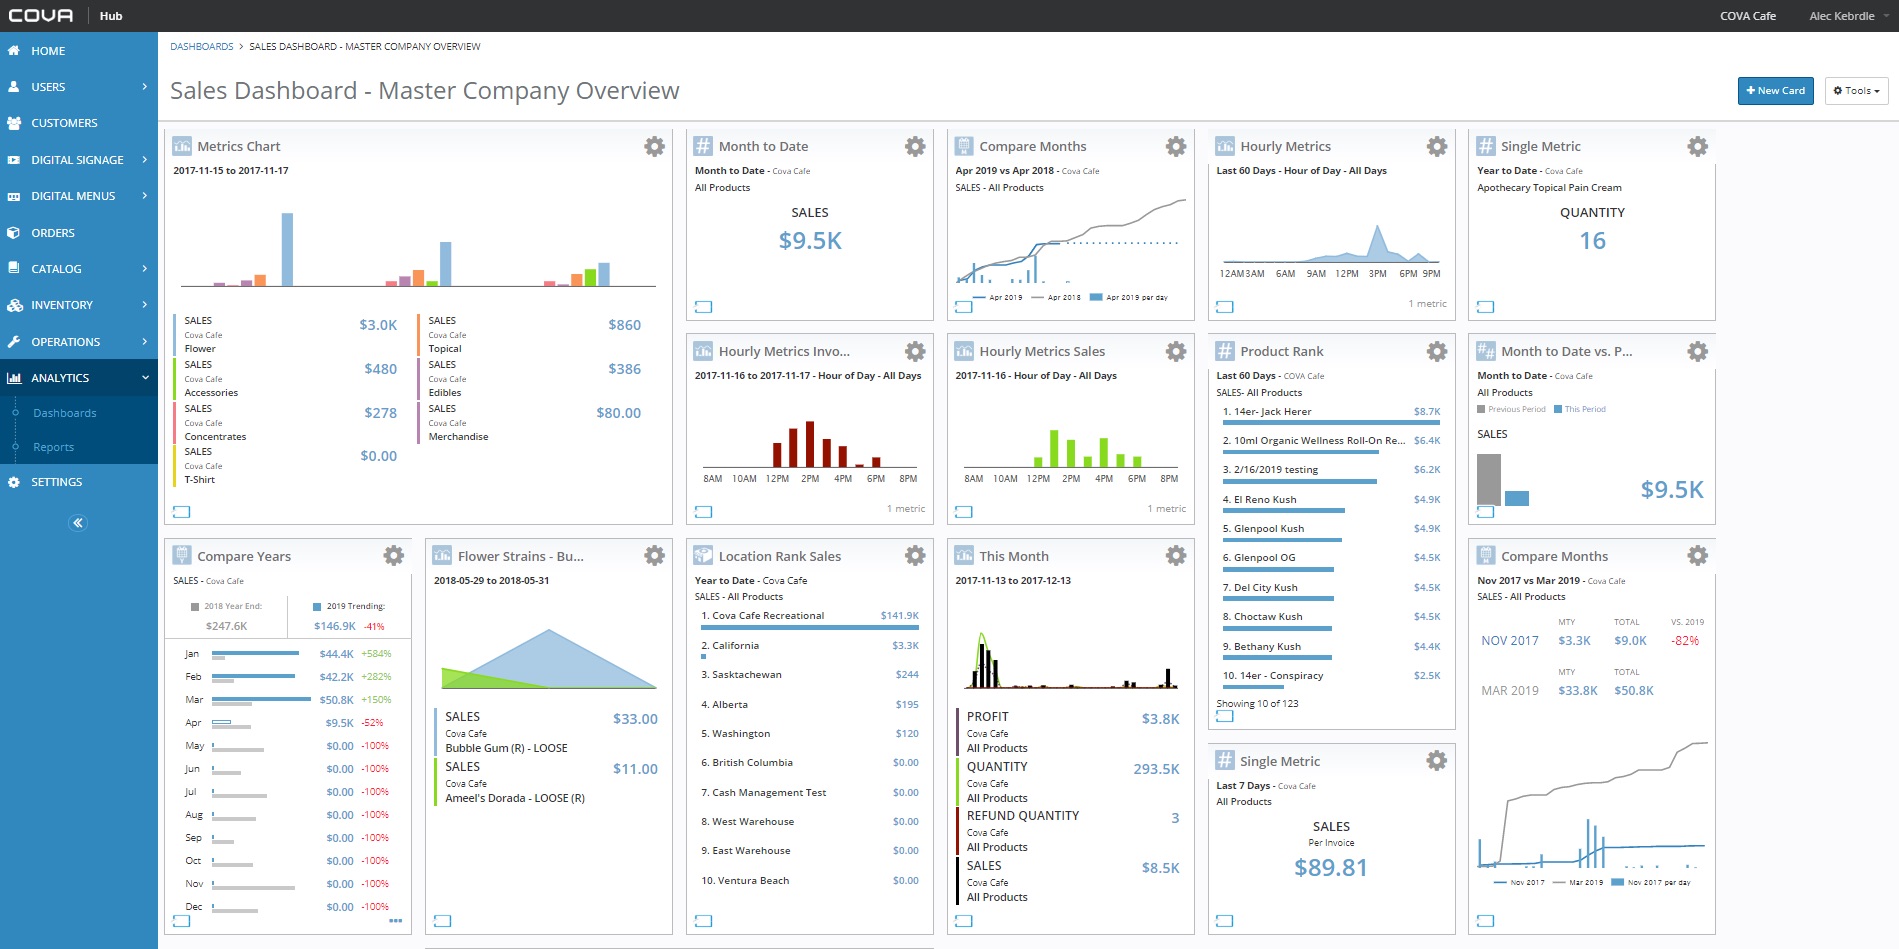This screenshot has height=949, width=1899.
Task: Click the ellipsis icon on Compare Years card
Action: [396, 920]
